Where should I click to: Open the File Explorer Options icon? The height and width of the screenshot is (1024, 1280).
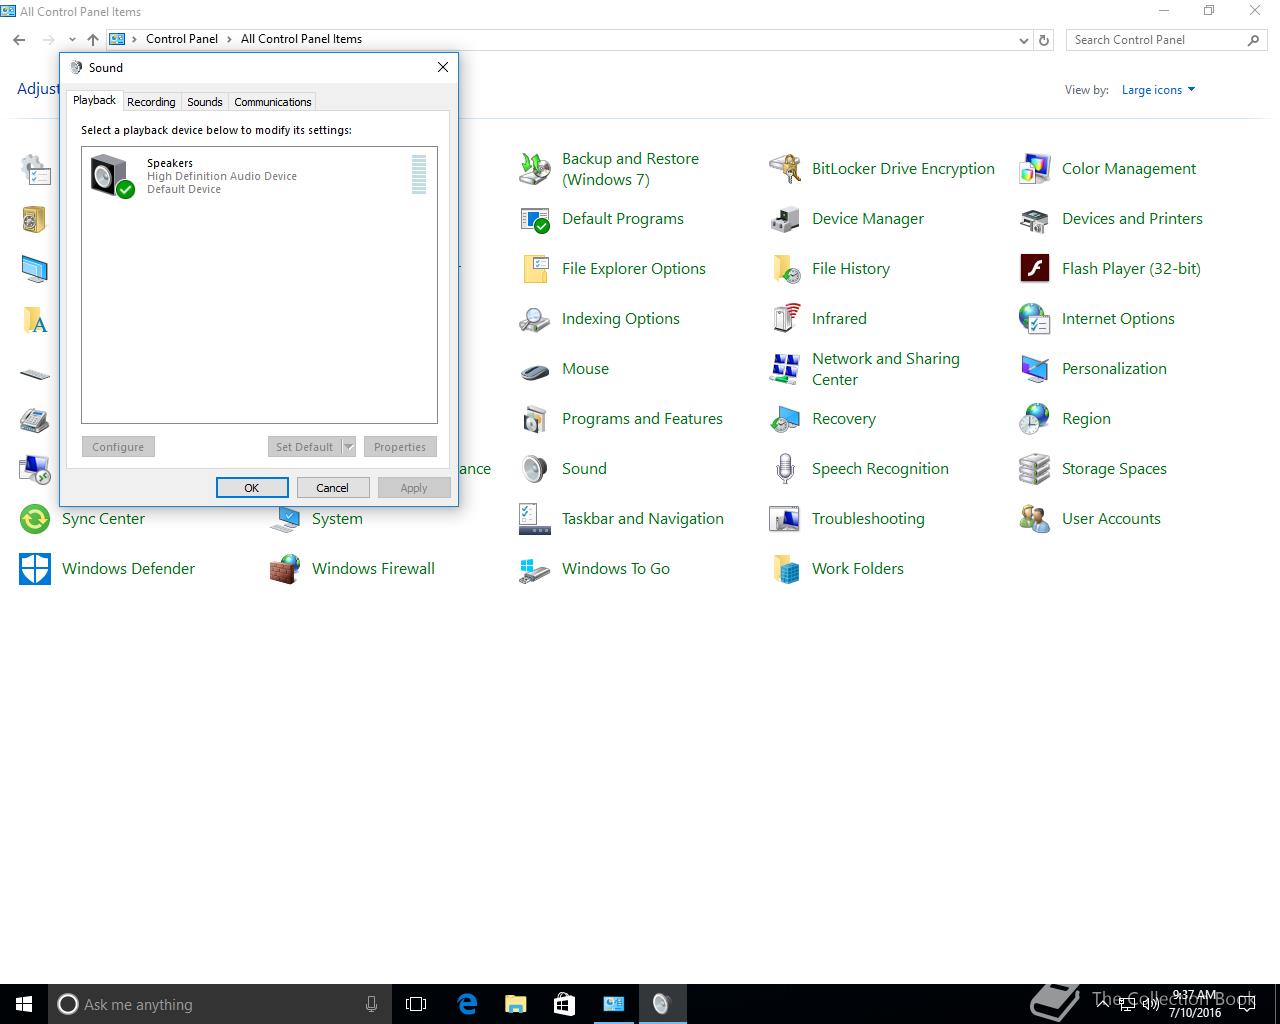point(534,269)
